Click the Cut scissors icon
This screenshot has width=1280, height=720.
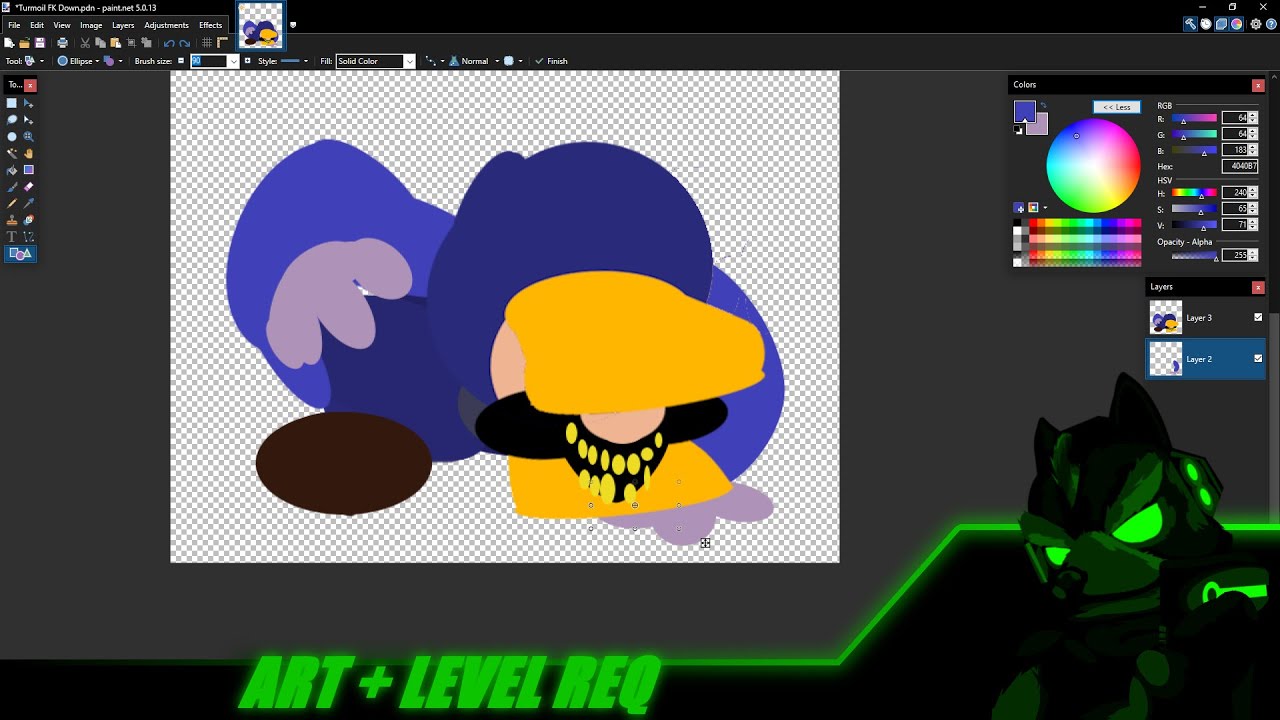pyautogui.click(x=85, y=43)
